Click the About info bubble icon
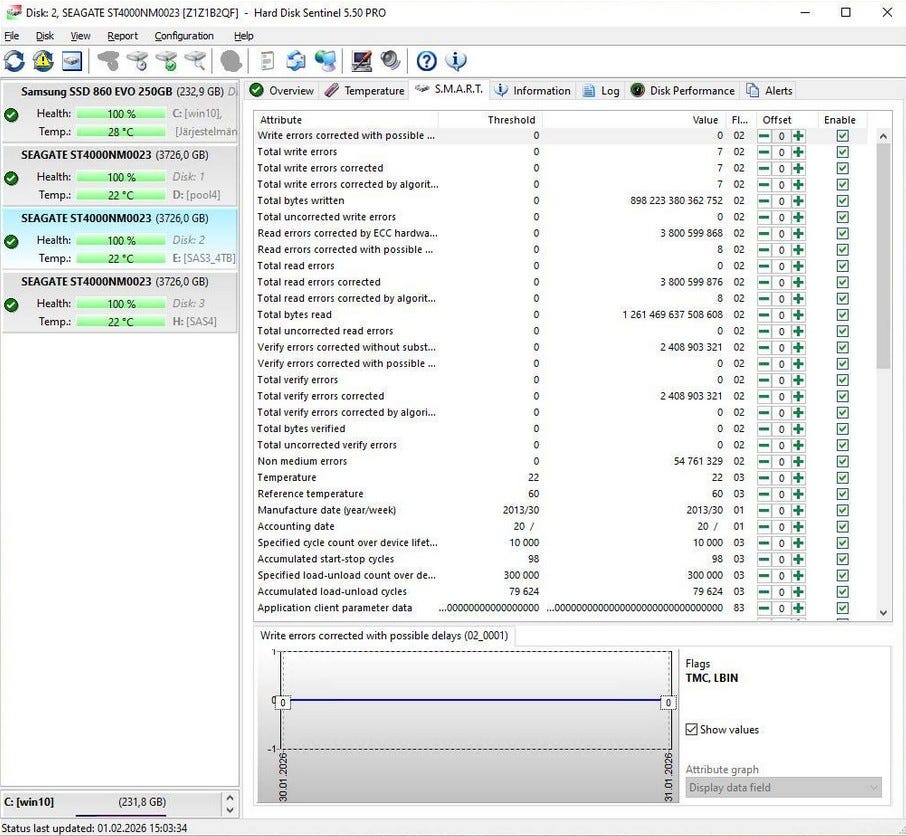 coord(456,61)
